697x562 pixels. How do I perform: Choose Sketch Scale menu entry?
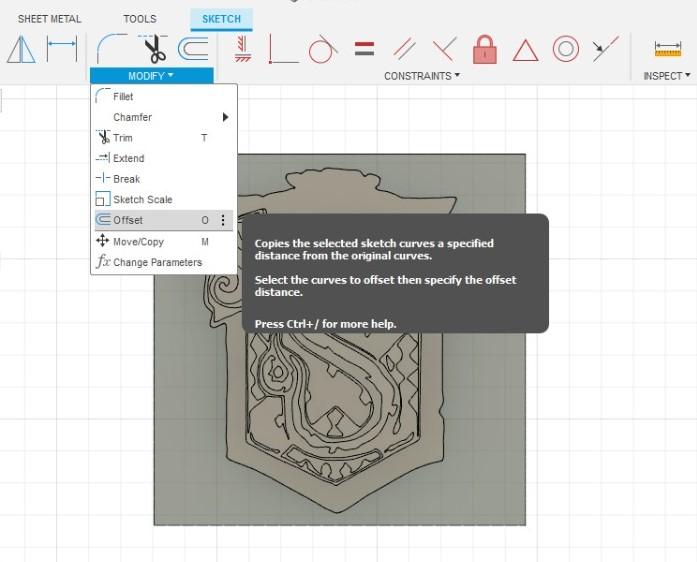(164, 200)
